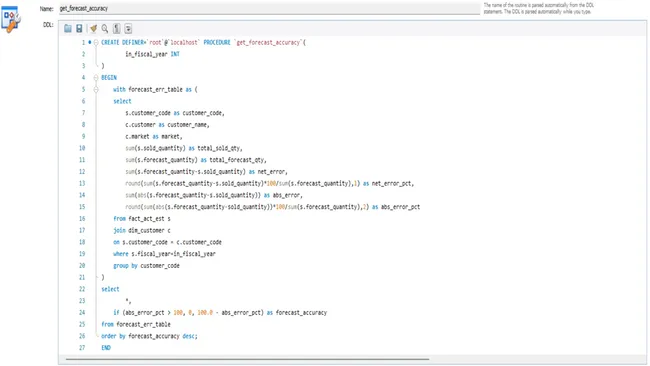Click 'net_error,' alias on line 12
This screenshot has height=366, width=650.
pyautogui.click(x=272, y=172)
